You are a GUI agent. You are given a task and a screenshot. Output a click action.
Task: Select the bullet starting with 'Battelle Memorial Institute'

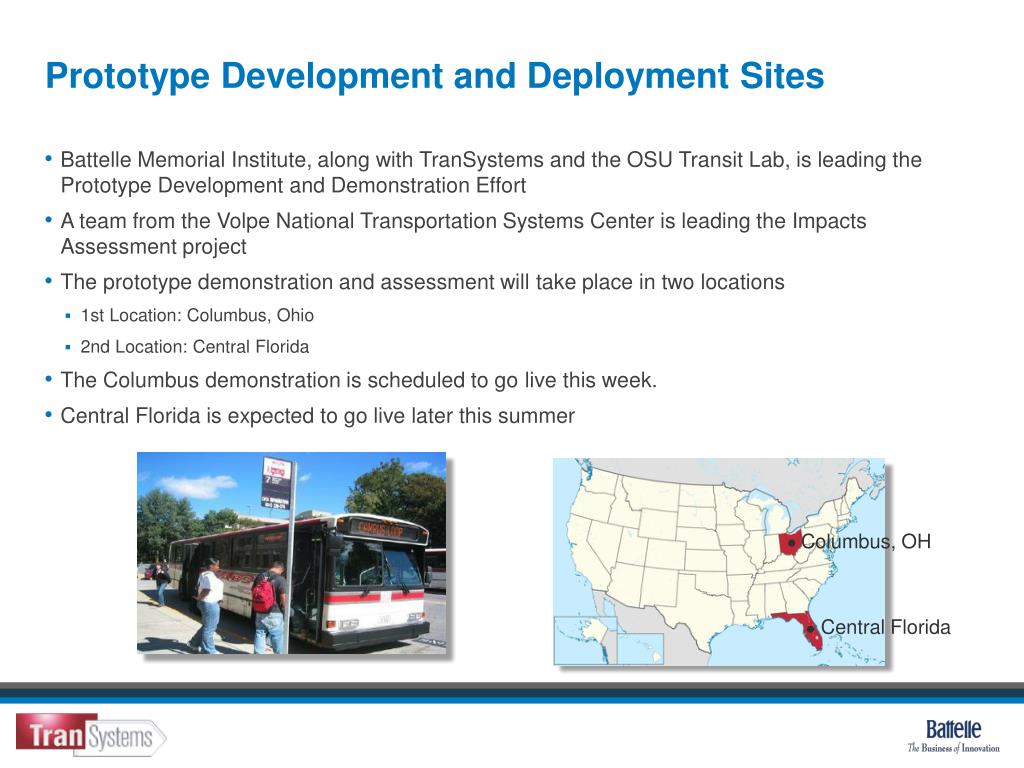point(490,172)
